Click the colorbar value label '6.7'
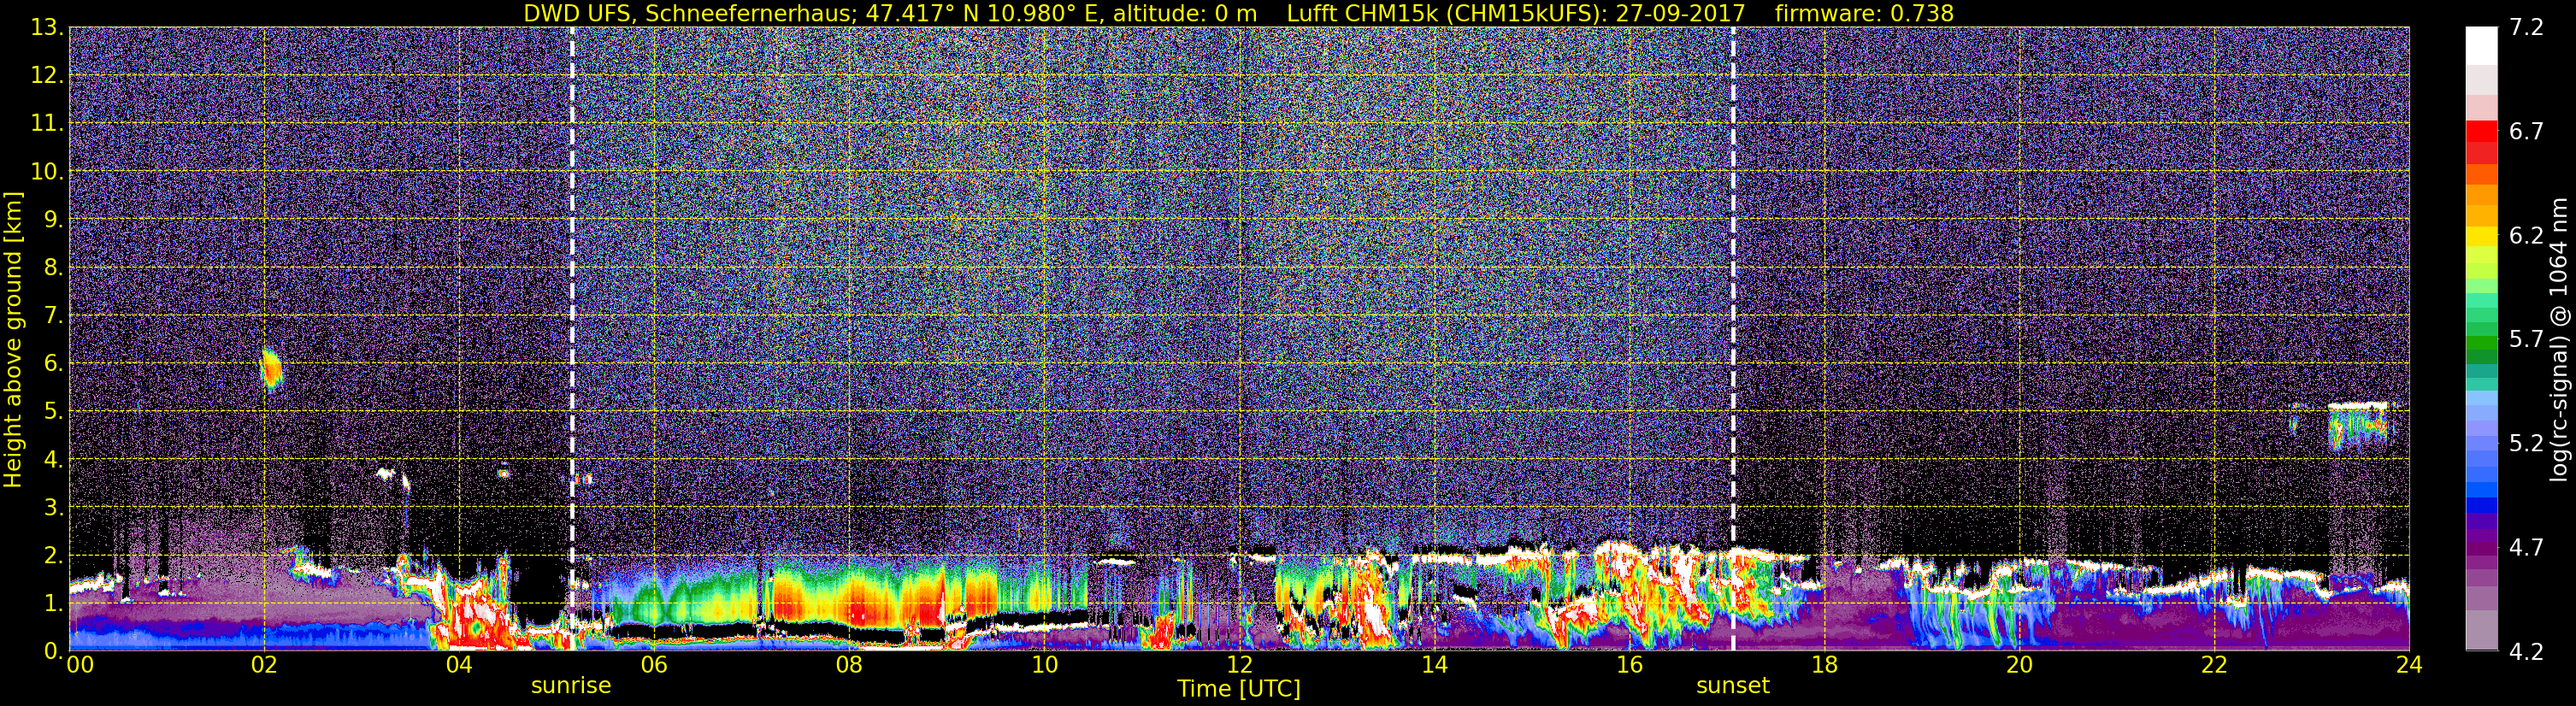 [2526, 132]
